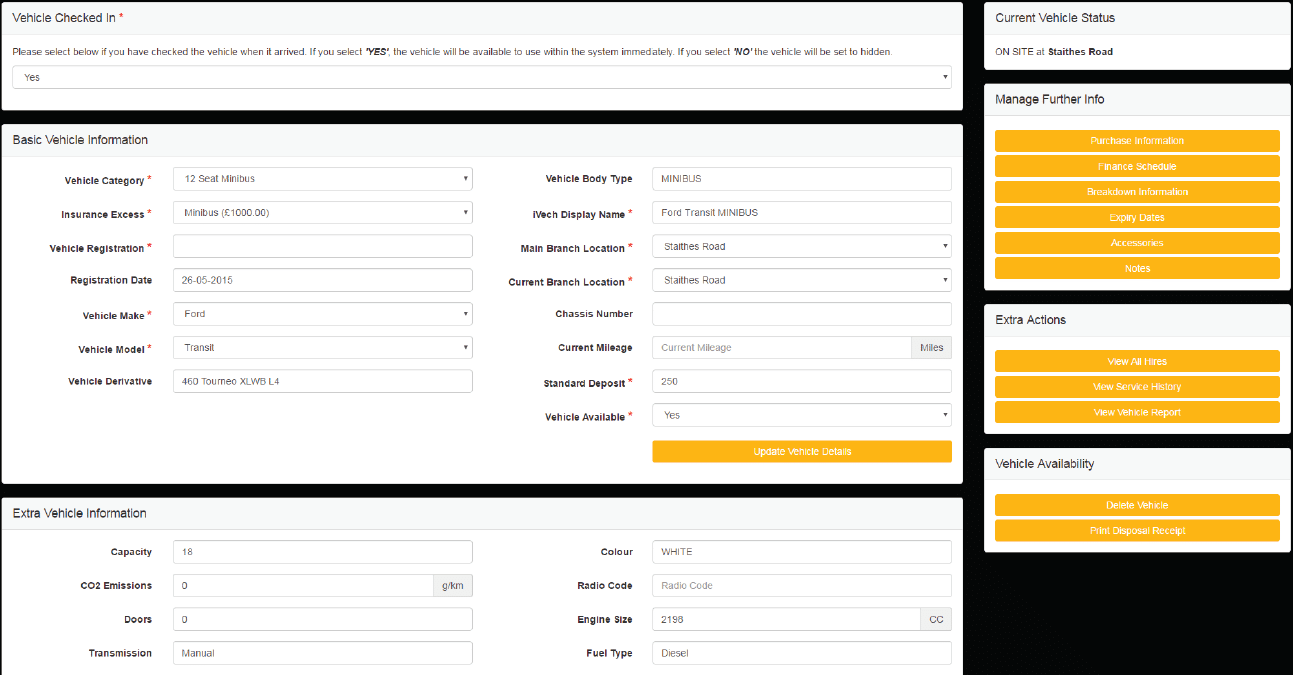Open the Finance Schedule page
This screenshot has height=675, width=1293.
[x=1137, y=166]
